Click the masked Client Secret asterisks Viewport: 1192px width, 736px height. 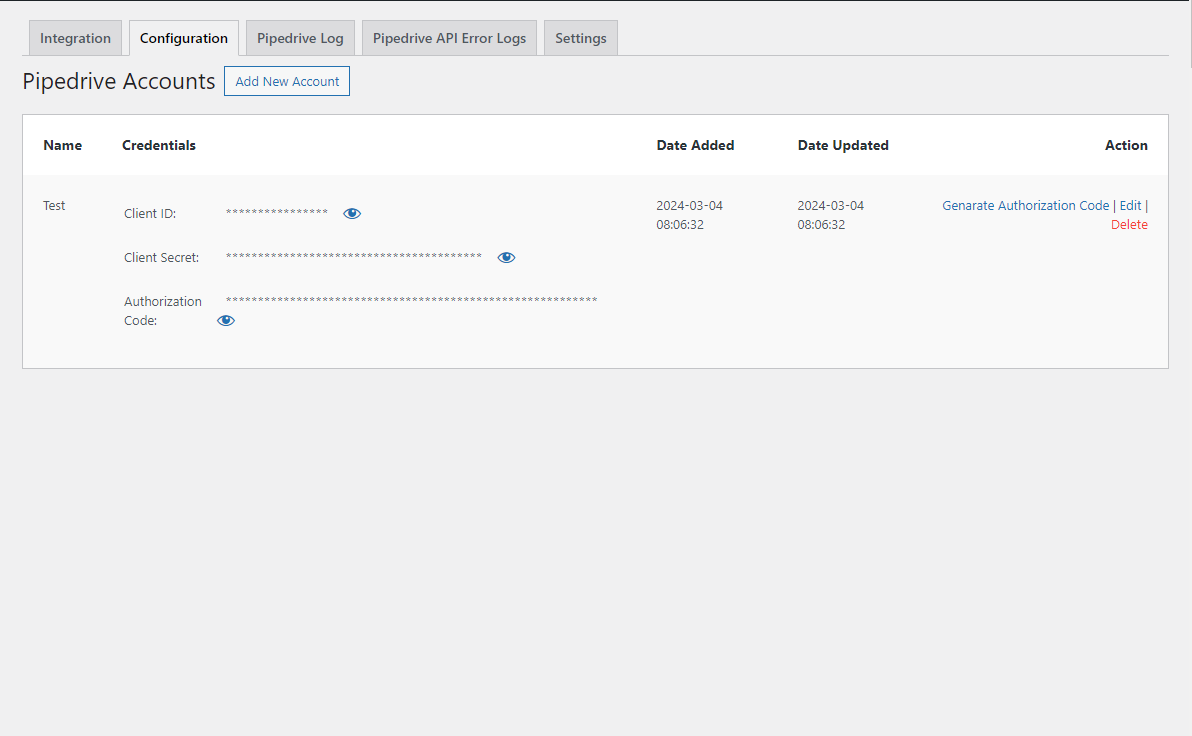click(x=353, y=257)
